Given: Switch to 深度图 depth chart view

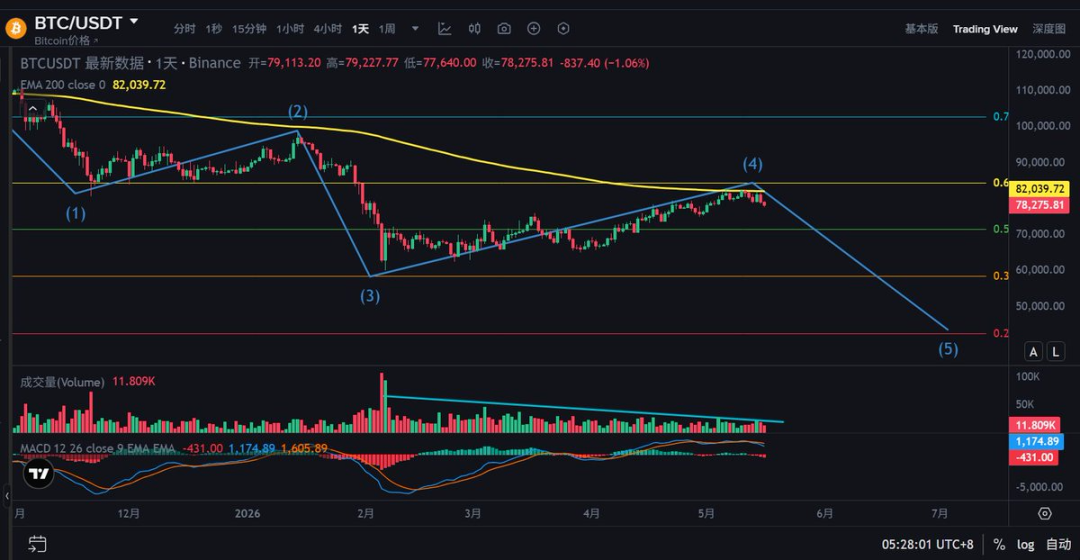Looking at the screenshot, I should click(x=1049, y=29).
